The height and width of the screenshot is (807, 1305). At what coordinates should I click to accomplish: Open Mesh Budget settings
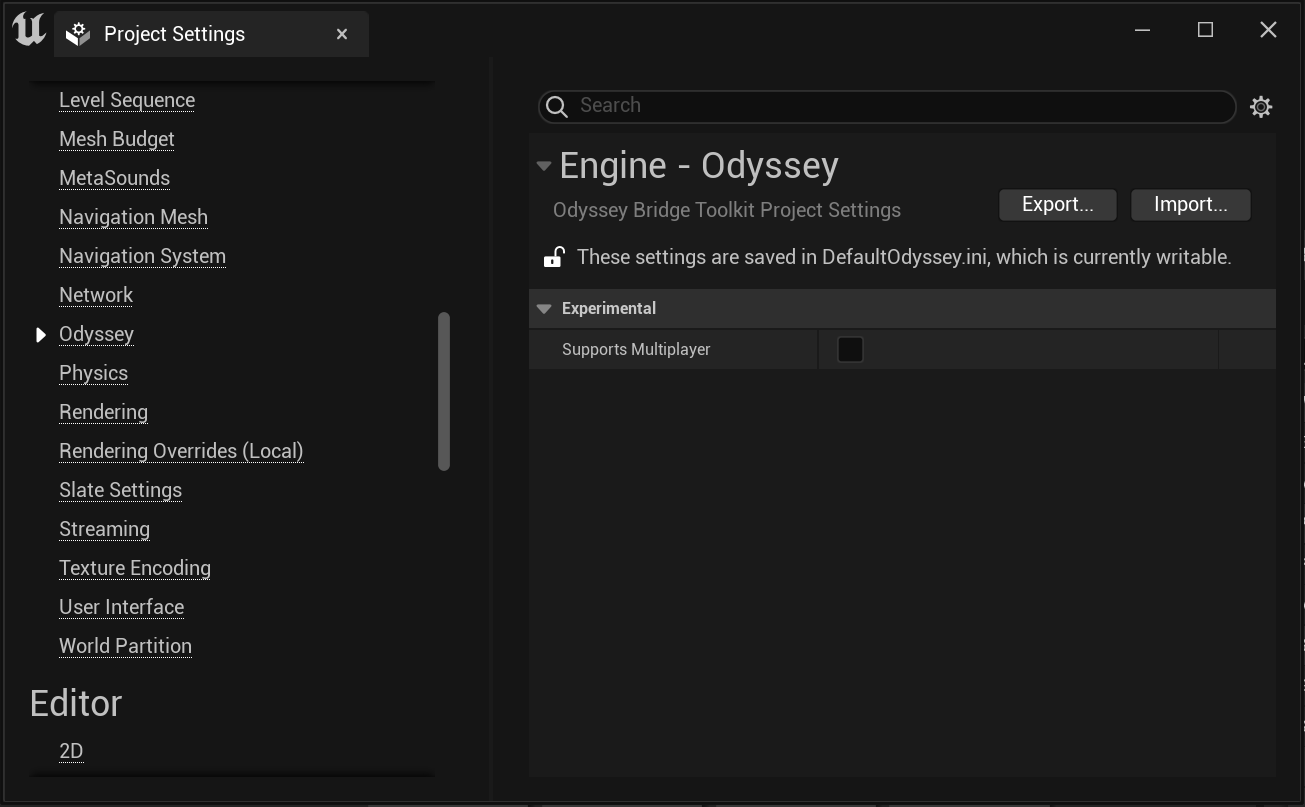click(x=117, y=139)
